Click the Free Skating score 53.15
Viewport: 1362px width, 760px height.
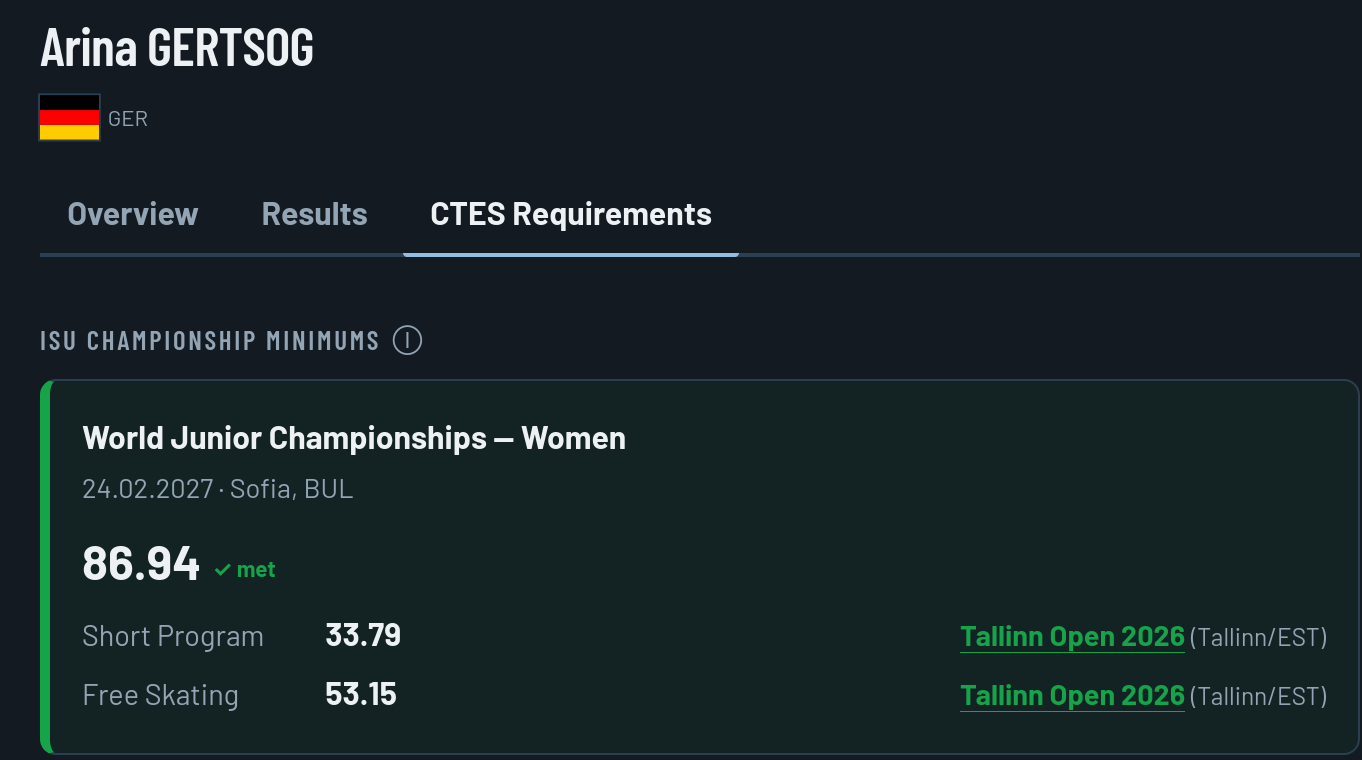[361, 694]
